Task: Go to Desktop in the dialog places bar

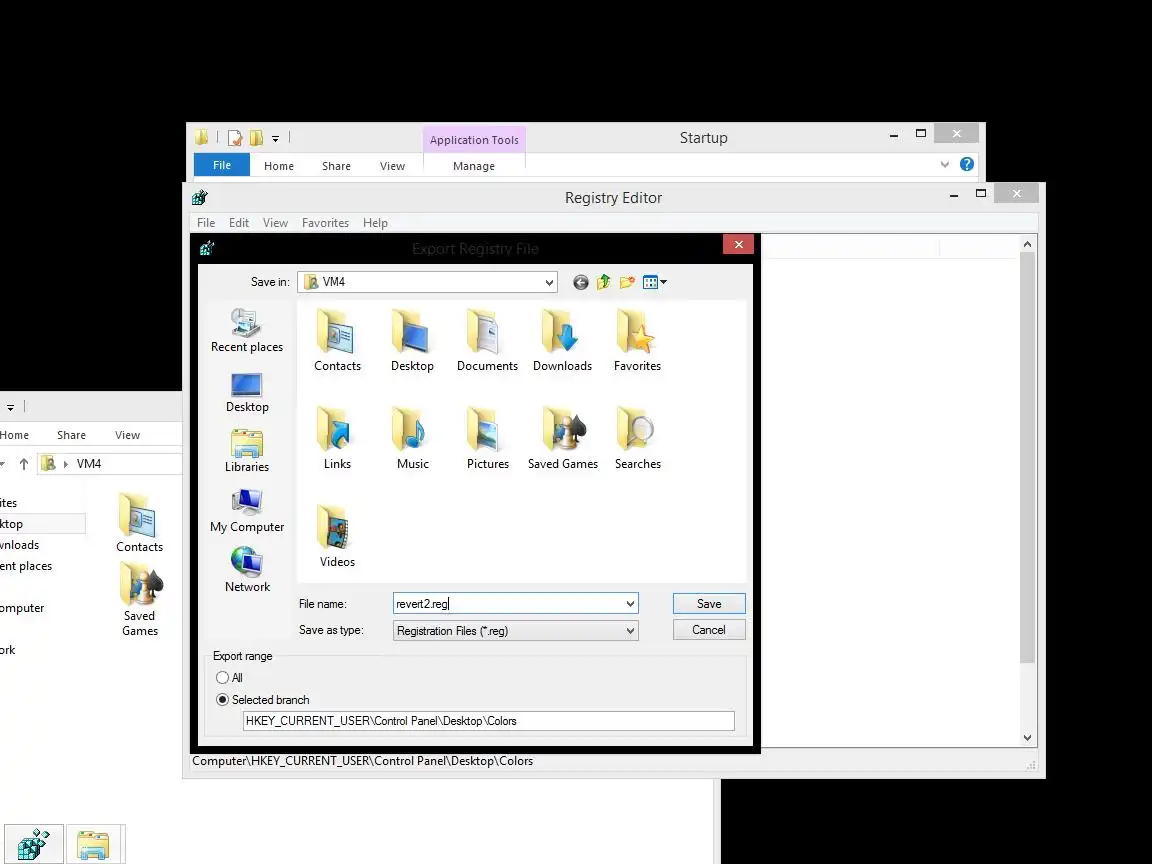Action: 247,393
